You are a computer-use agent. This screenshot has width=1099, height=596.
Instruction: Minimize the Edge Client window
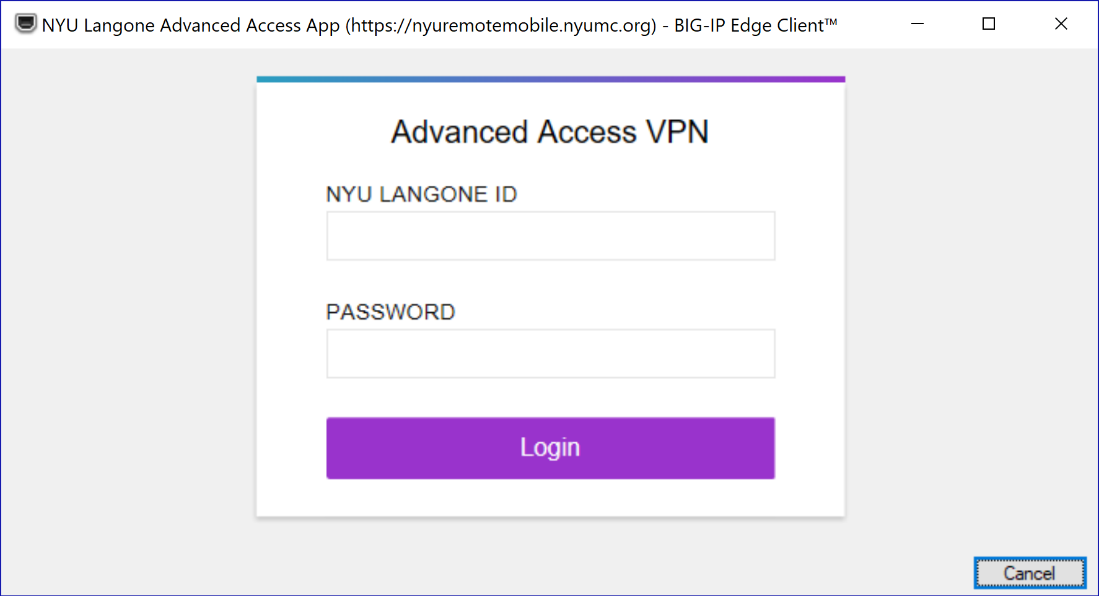click(917, 23)
